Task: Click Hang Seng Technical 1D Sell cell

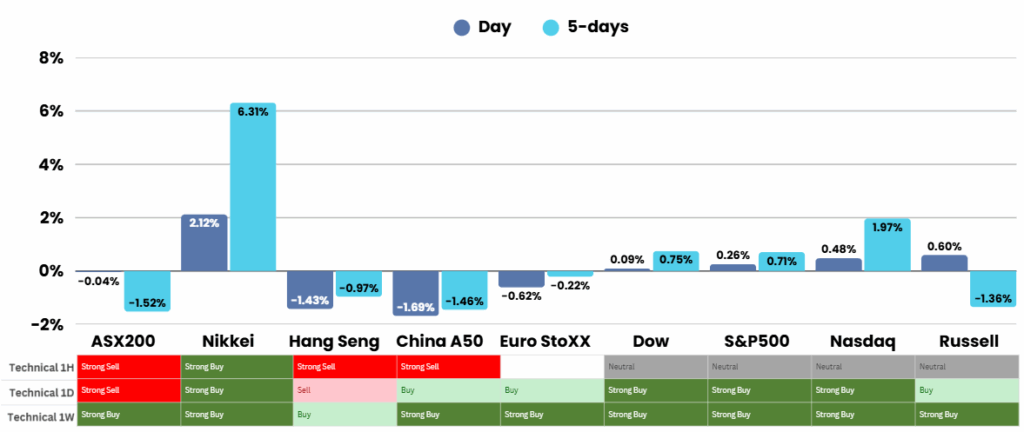Action: [340, 390]
